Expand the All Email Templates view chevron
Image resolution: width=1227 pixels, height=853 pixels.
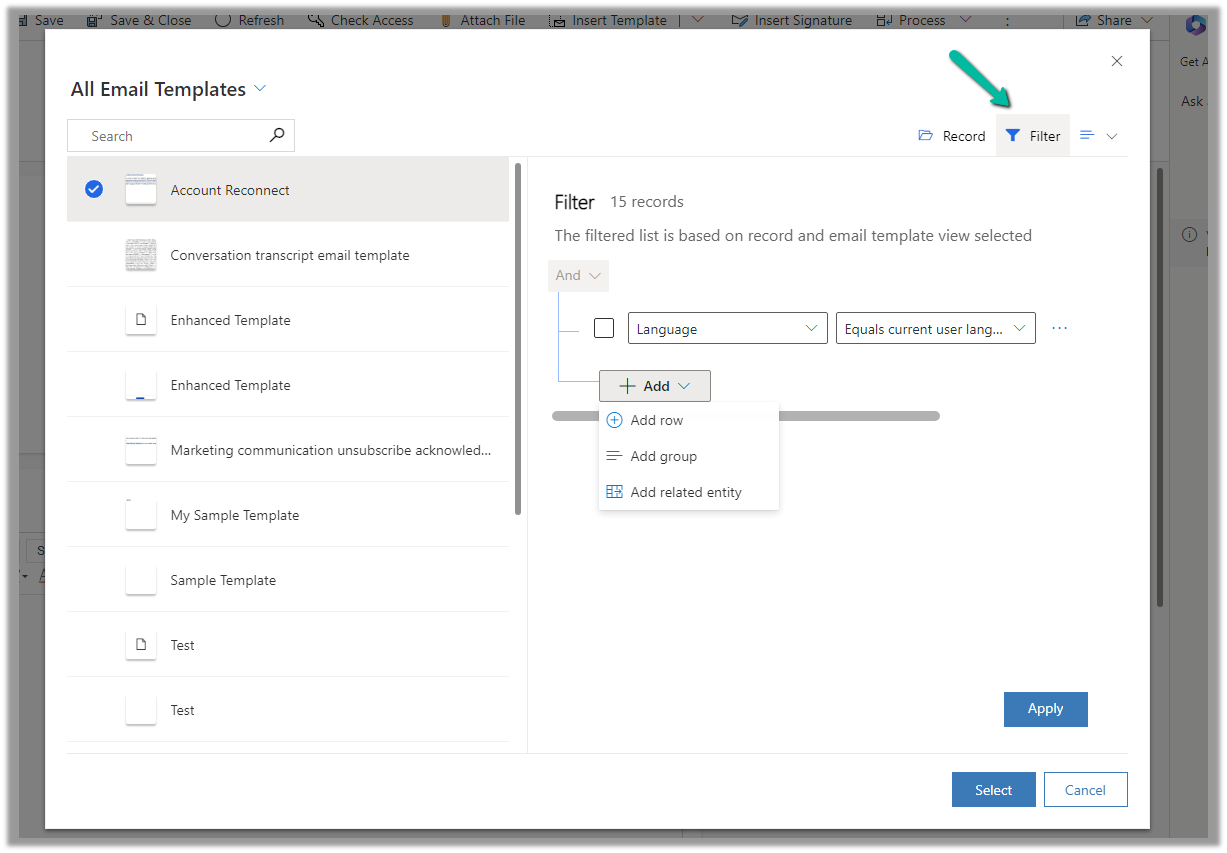pos(260,88)
